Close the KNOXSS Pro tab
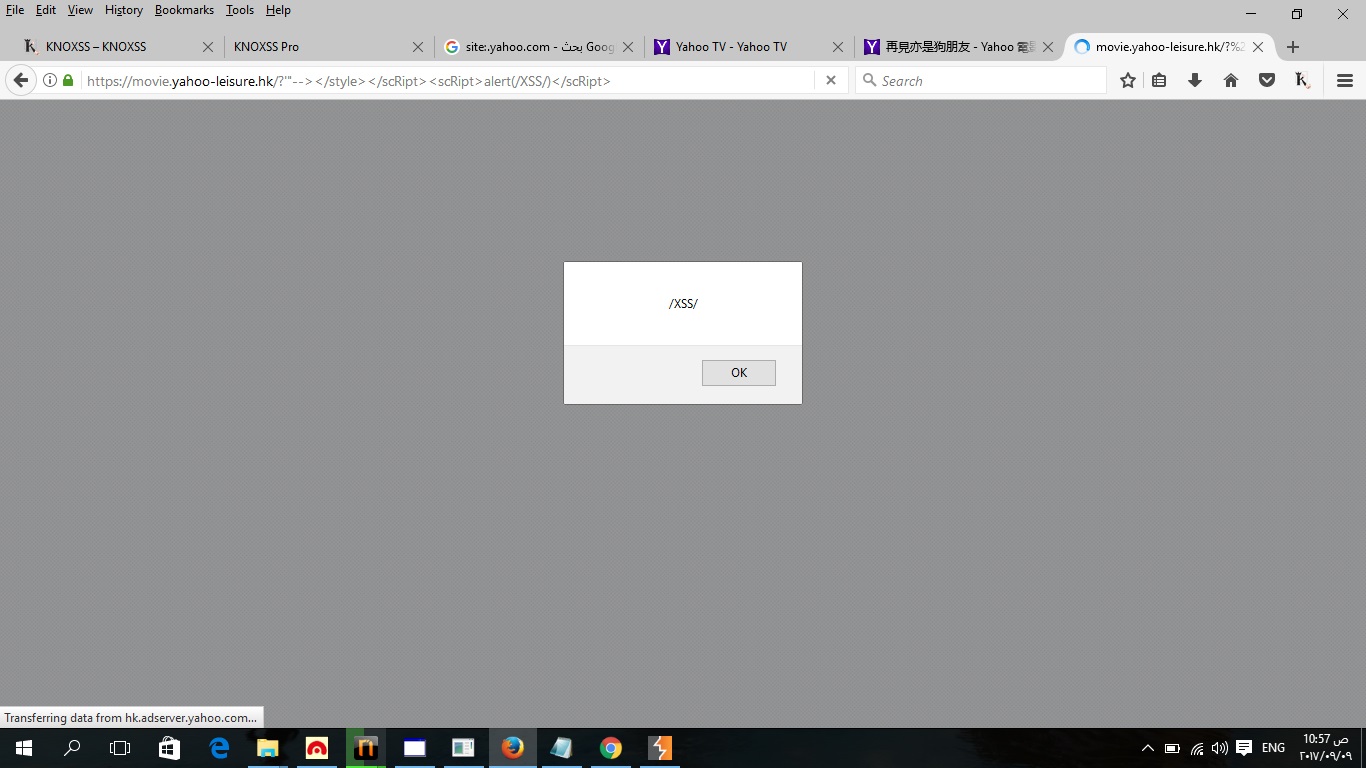The width and height of the screenshot is (1366, 768). click(x=418, y=47)
